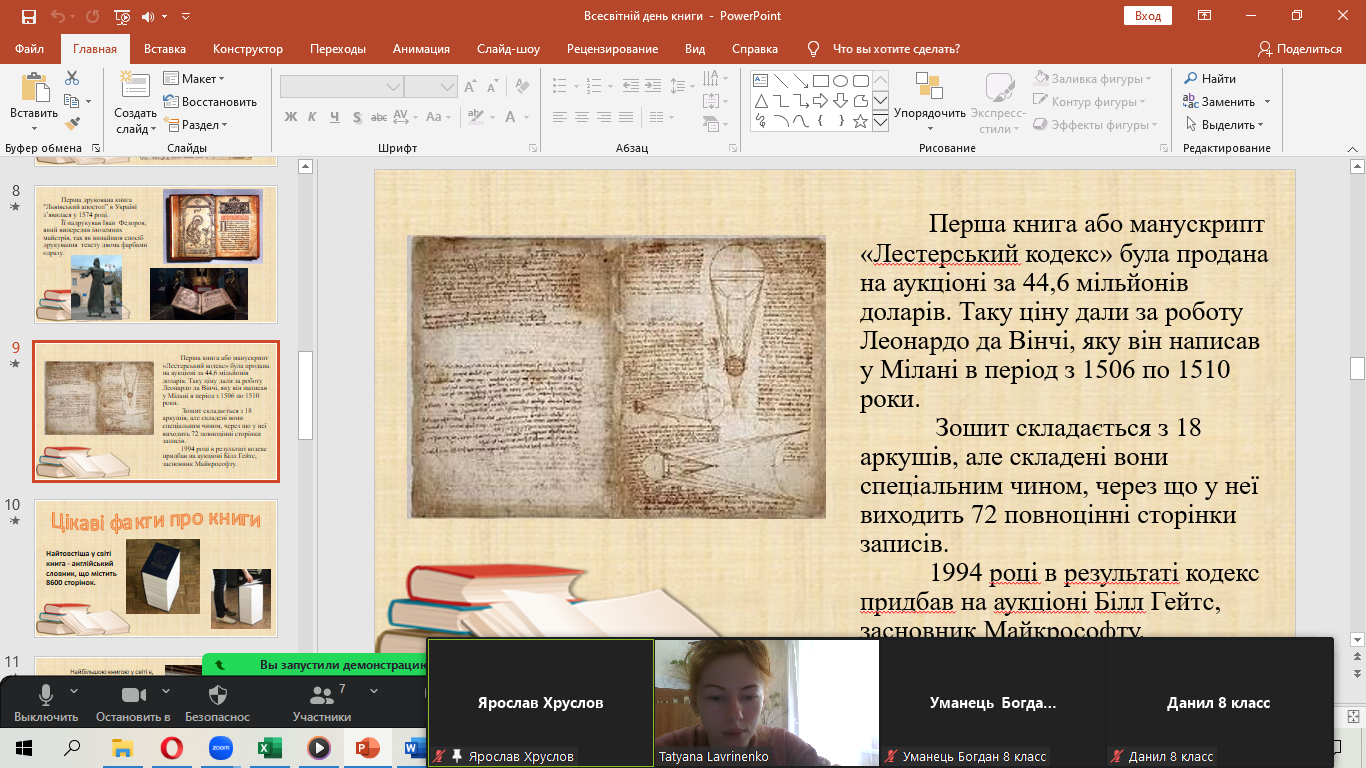Open the Анимация ribbon tab
The width and height of the screenshot is (1366, 768).
click(x=421, y=49)
